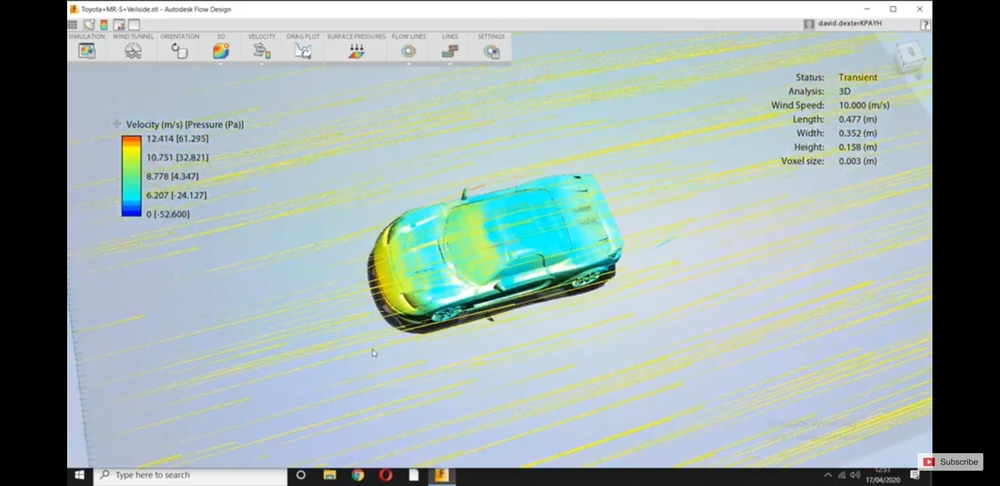This screenshot has height=486, width=1000.
Task: Open the Settings tool icon
Action: [x=491, y=52]
